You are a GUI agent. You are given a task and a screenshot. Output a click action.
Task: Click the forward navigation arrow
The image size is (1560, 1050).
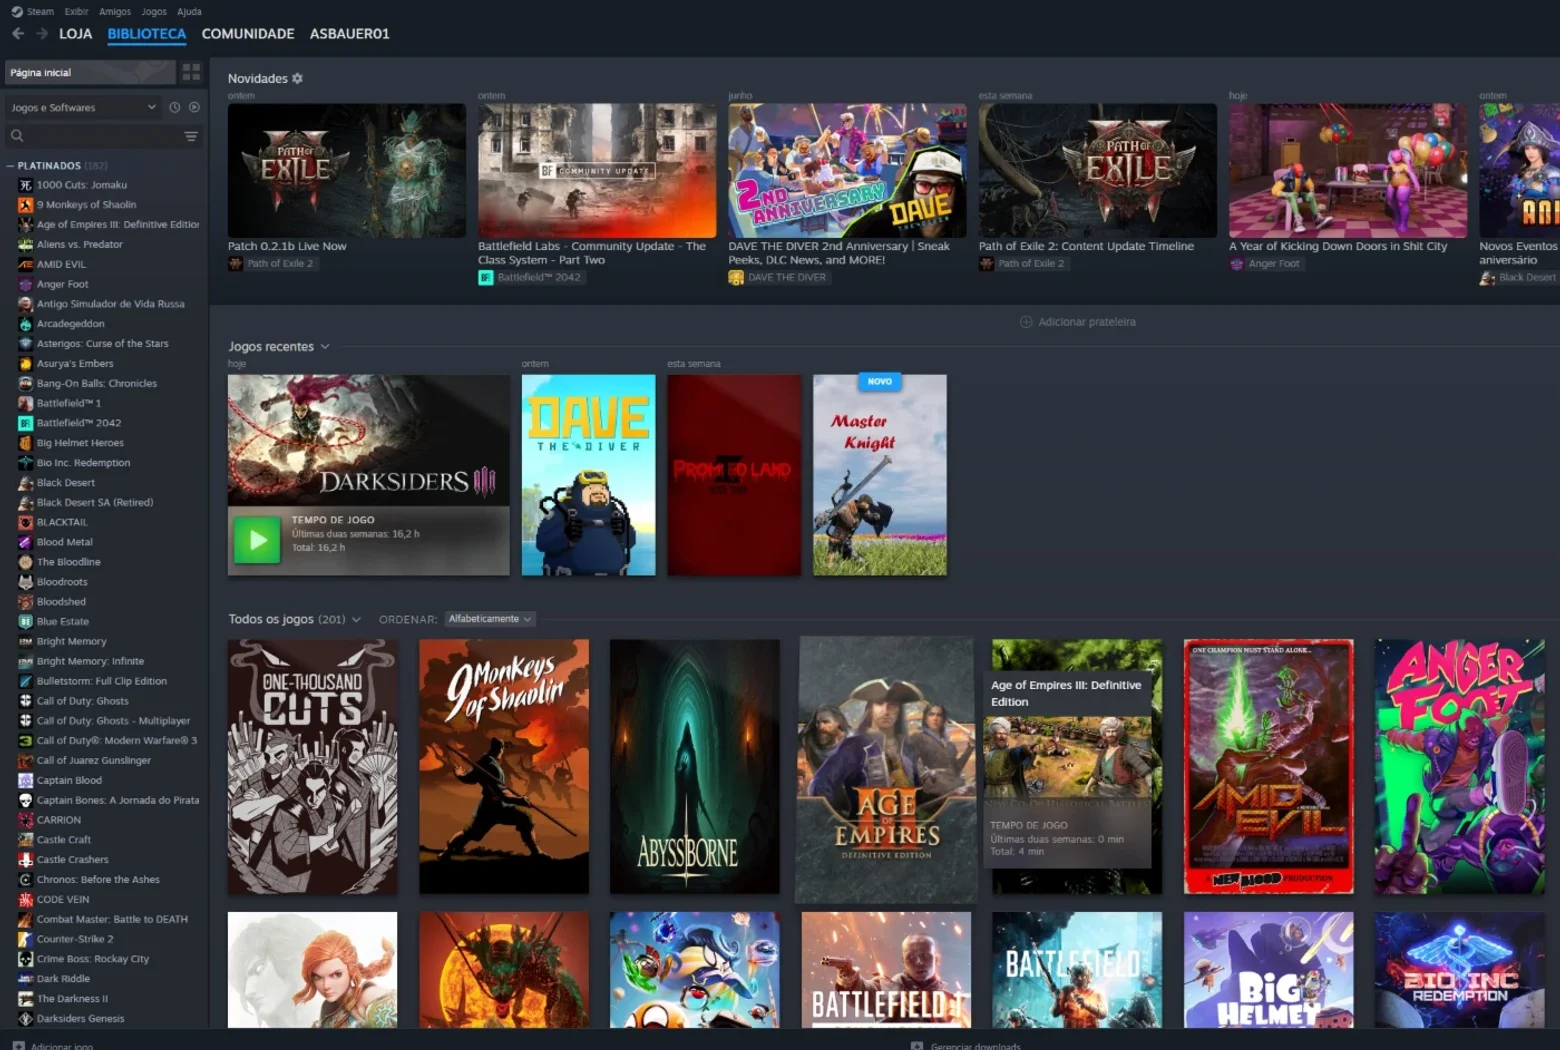pyautogui.click(x=42, y=33)
